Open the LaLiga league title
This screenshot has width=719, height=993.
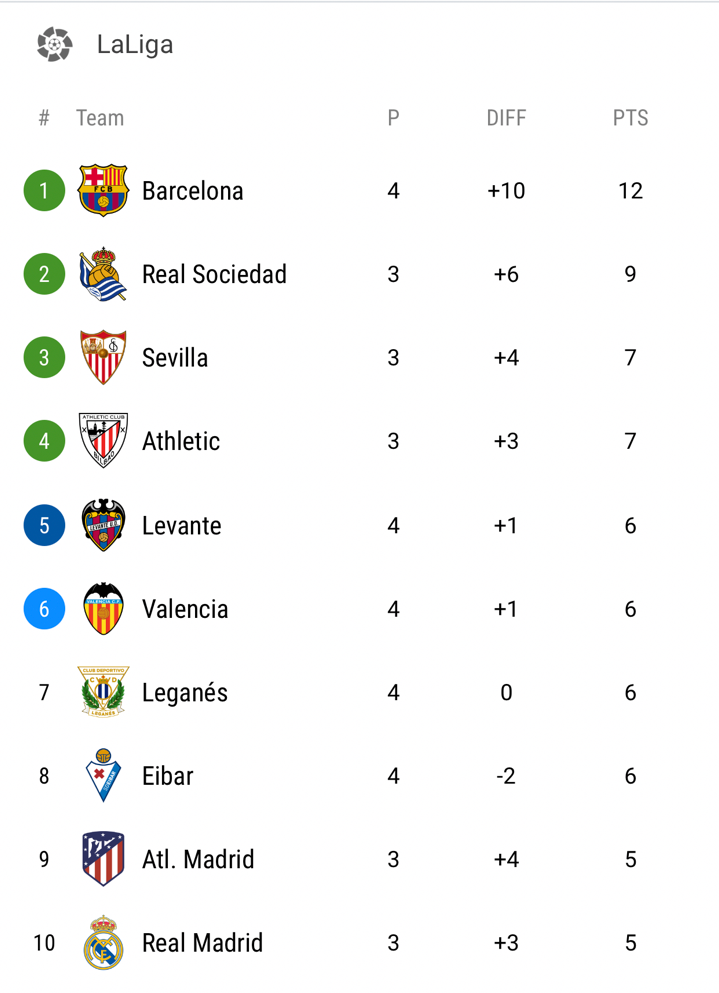pyautogui.click(x=135, y=45)
